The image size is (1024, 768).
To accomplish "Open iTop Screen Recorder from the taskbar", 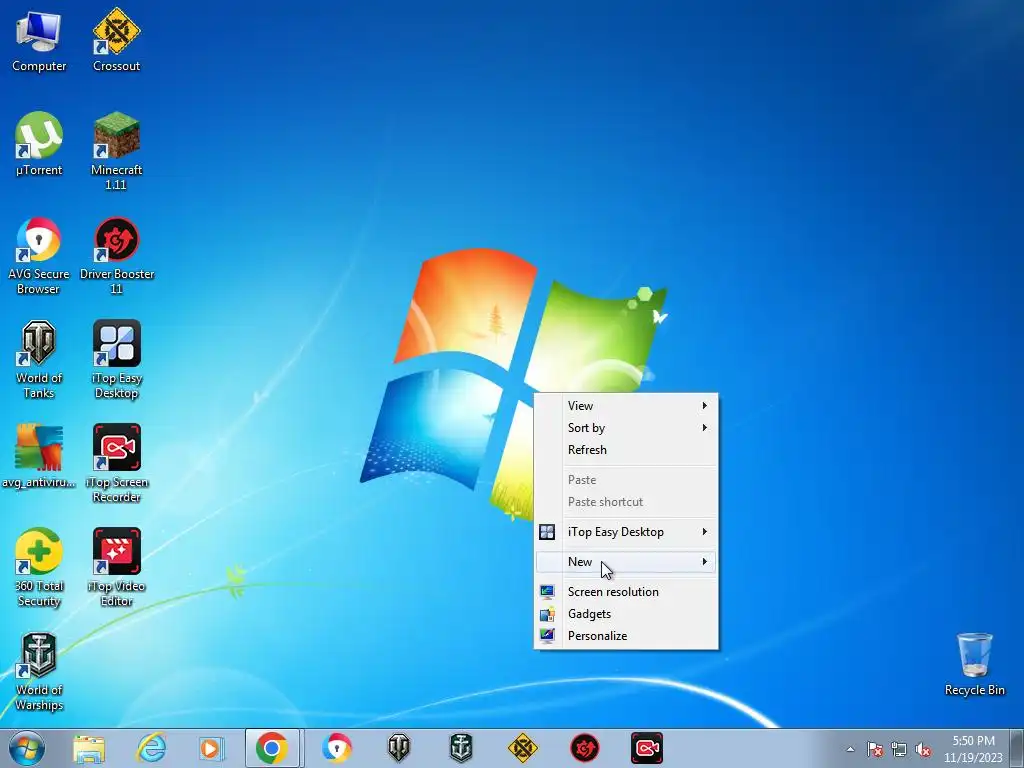I will pos(647,748).
